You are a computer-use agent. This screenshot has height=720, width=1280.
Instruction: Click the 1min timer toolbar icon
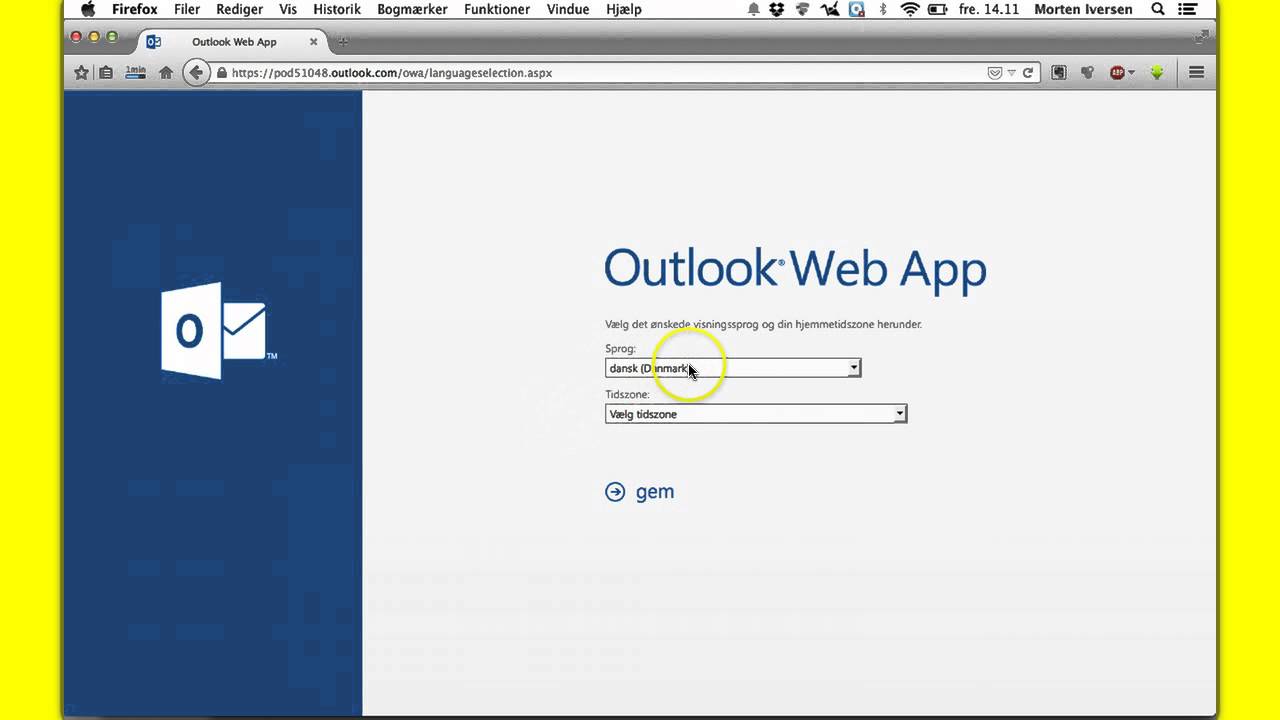coord(136,73)
